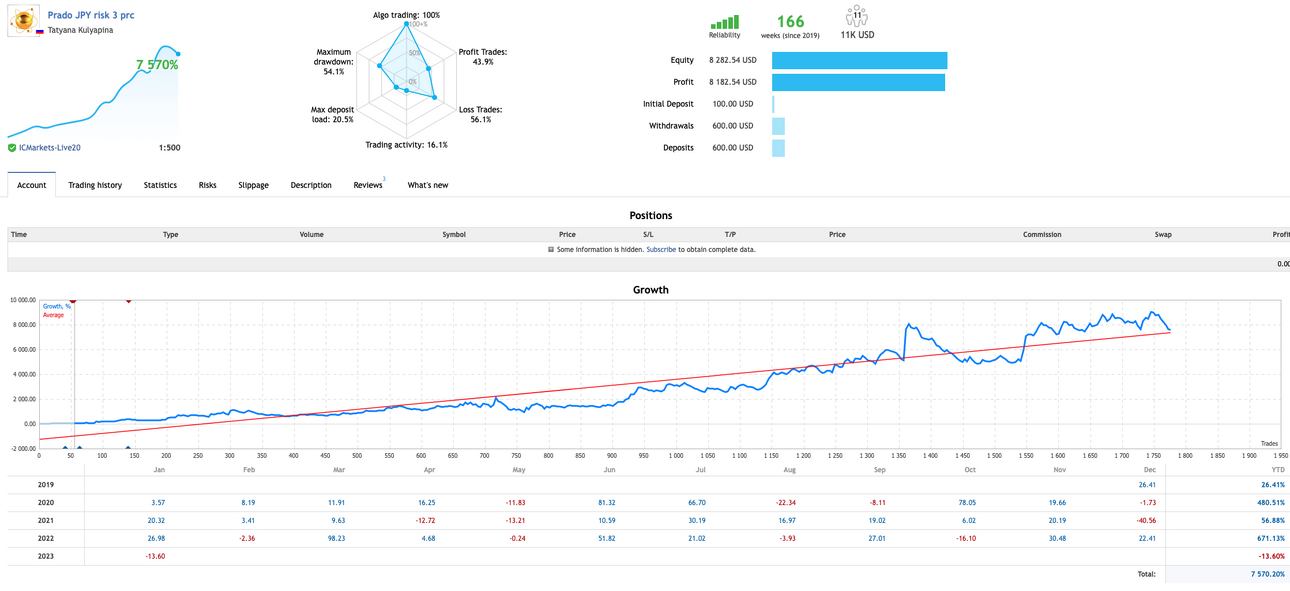The height and width of the screenshot is (591, 1290).
Task: Click the Russian flag icon beside the author
Action: point(40,31)
